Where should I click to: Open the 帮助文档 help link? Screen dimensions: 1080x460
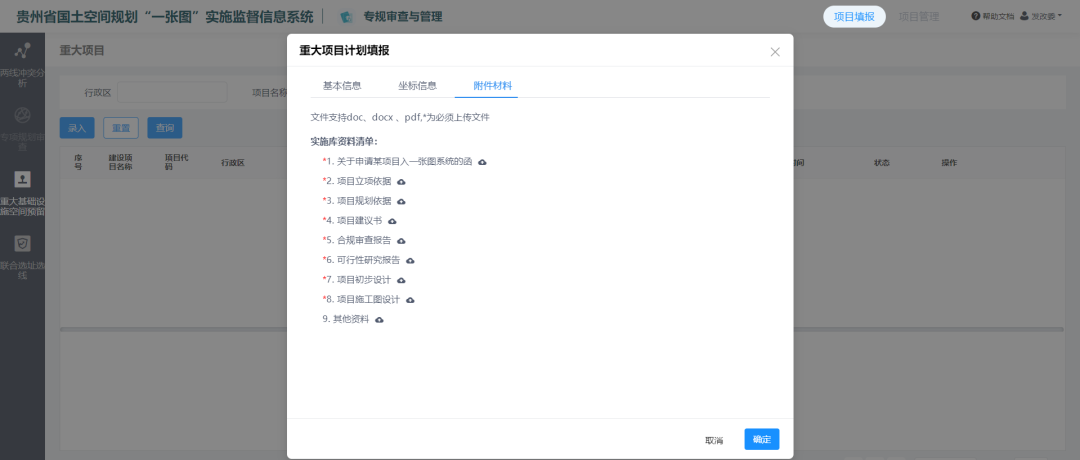tap(992, 17)
